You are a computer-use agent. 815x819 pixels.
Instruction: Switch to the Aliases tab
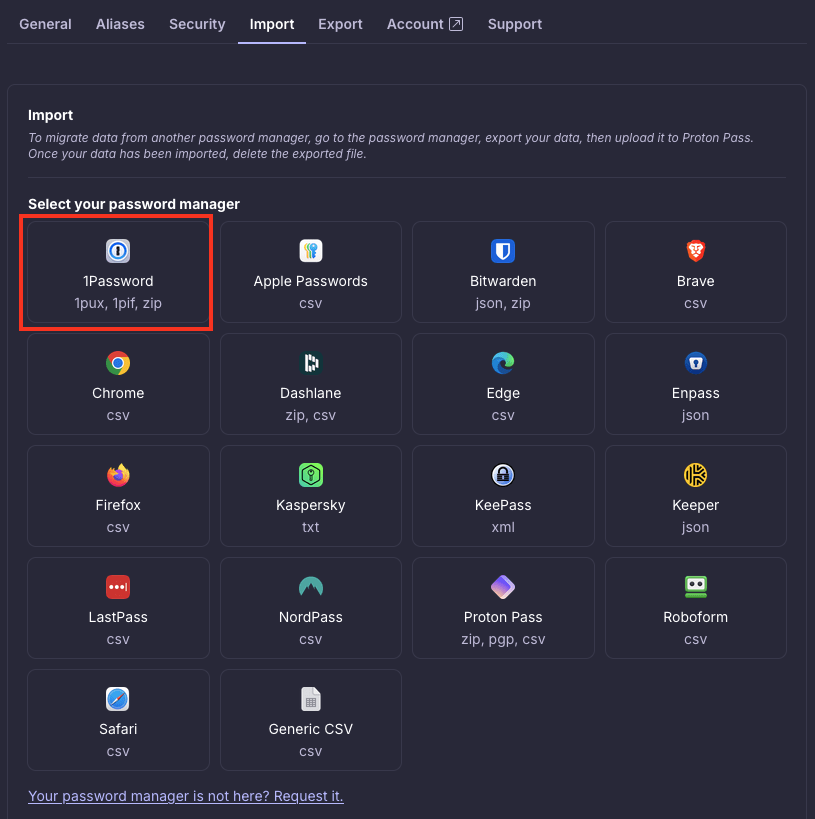pos(120,24)
